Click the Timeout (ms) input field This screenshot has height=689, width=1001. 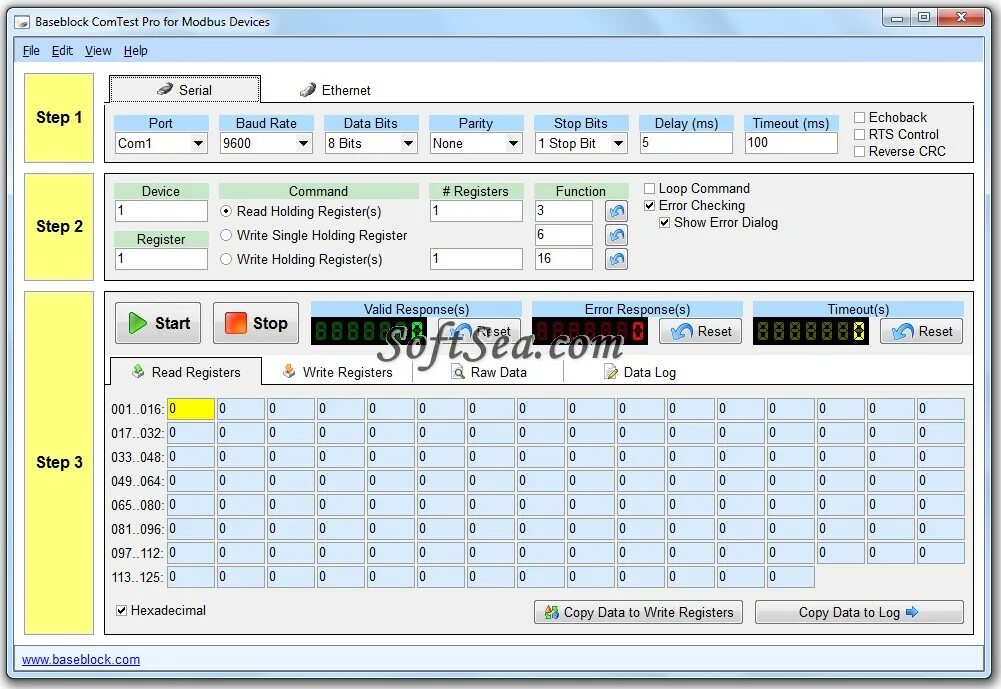click(x=791, y=143)
